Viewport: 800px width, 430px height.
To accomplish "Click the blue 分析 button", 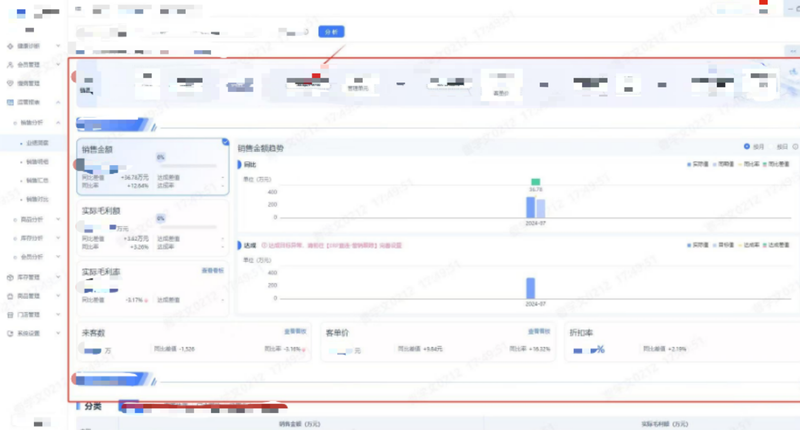I will (331, 32).
